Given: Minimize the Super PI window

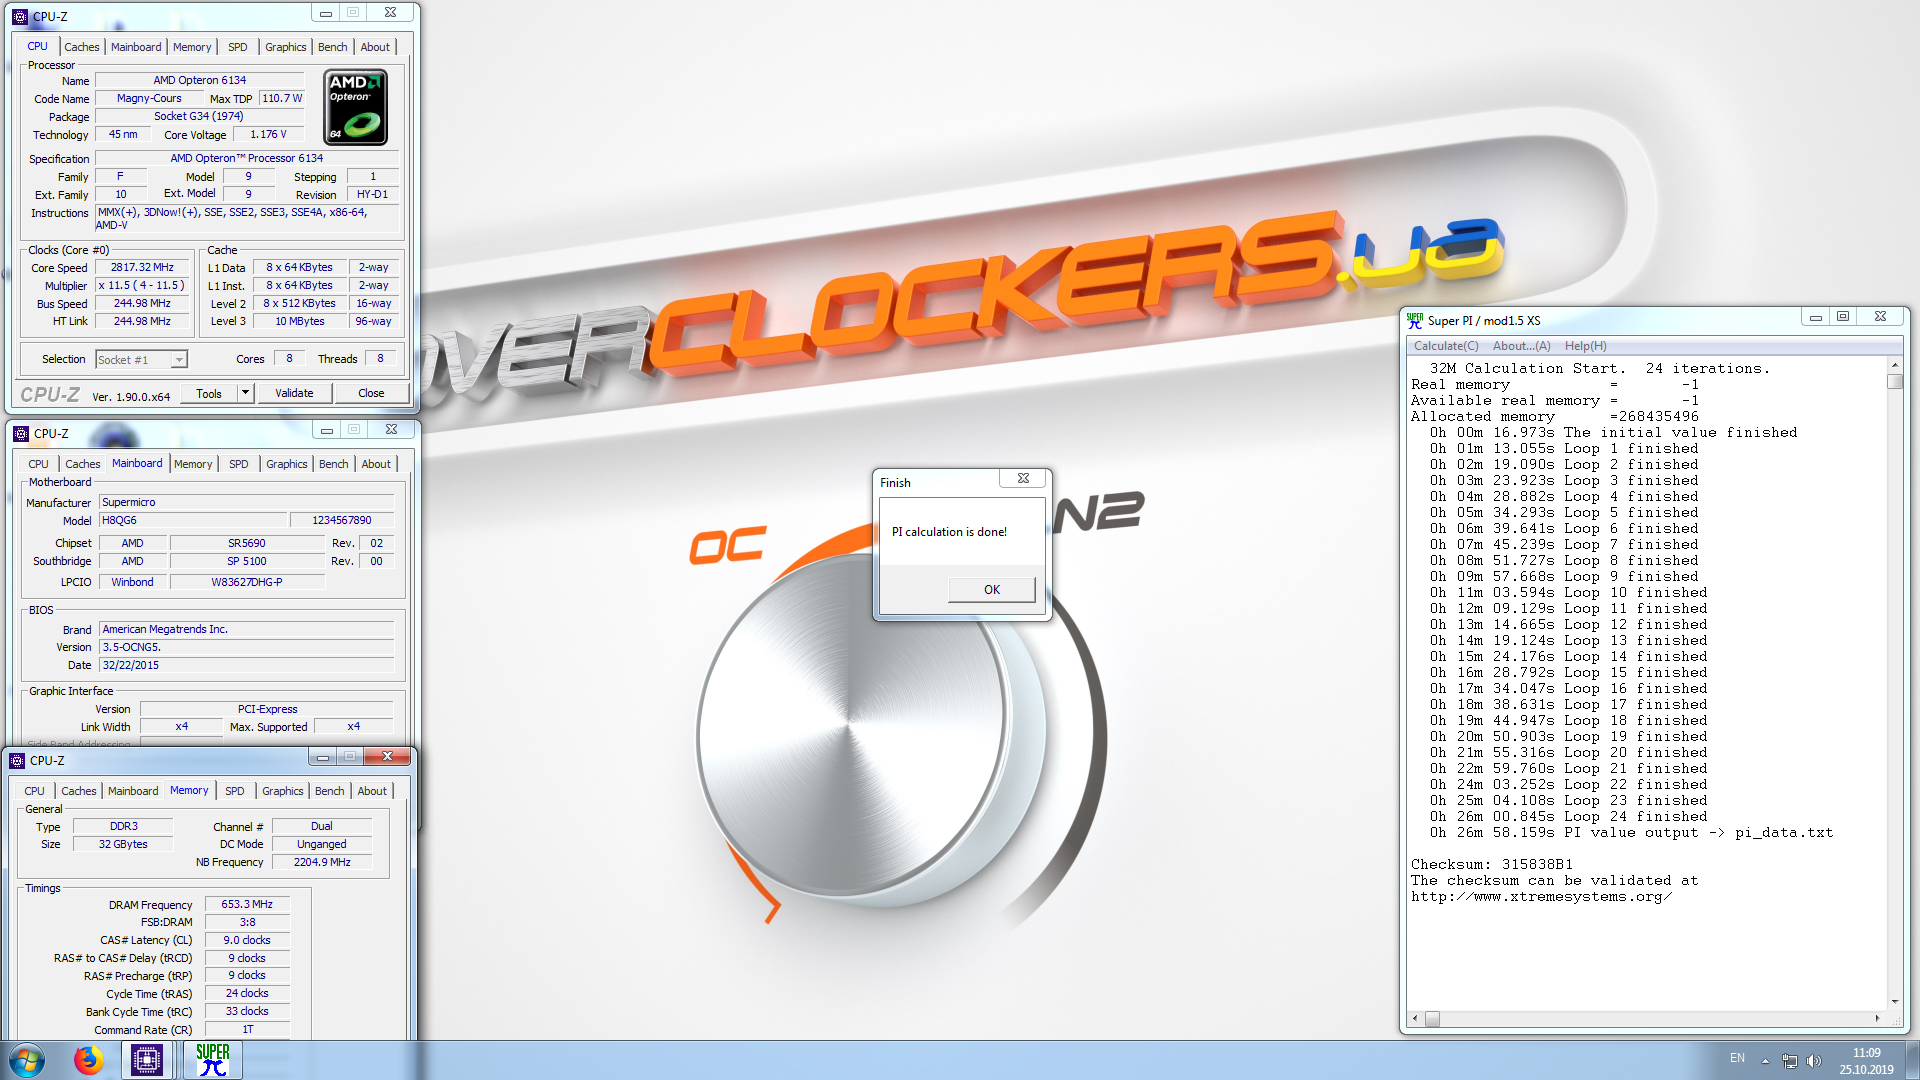Looking at the screenshot, I should tap(1815, 317).
